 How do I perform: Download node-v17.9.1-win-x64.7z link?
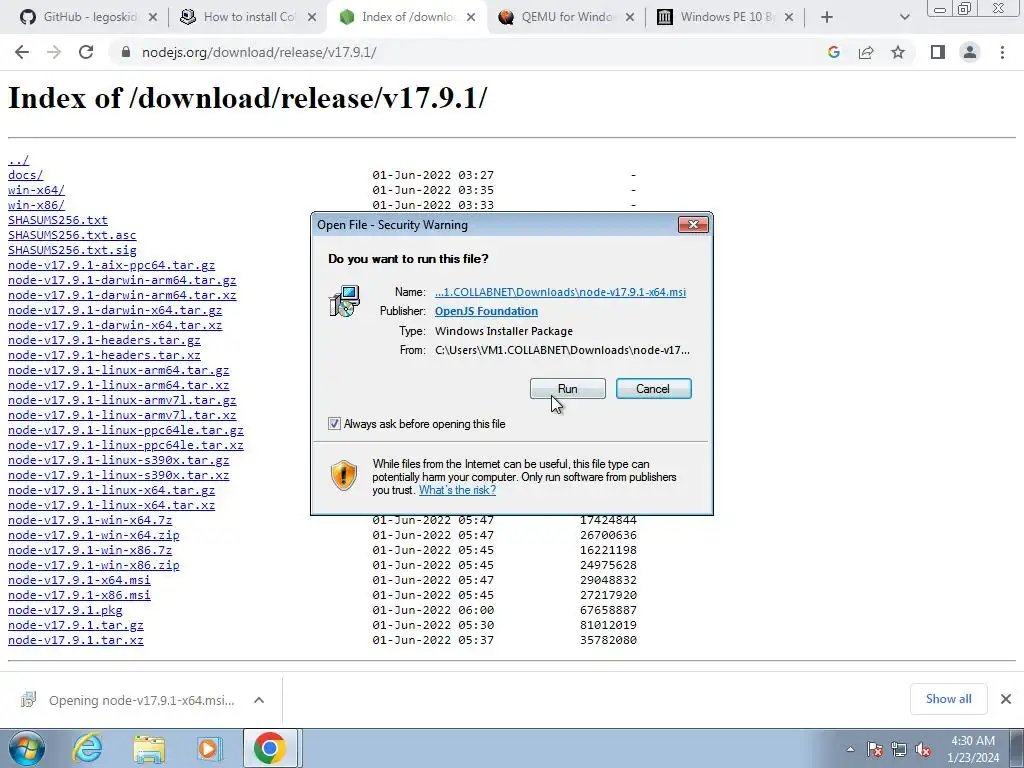coord(90,520)
